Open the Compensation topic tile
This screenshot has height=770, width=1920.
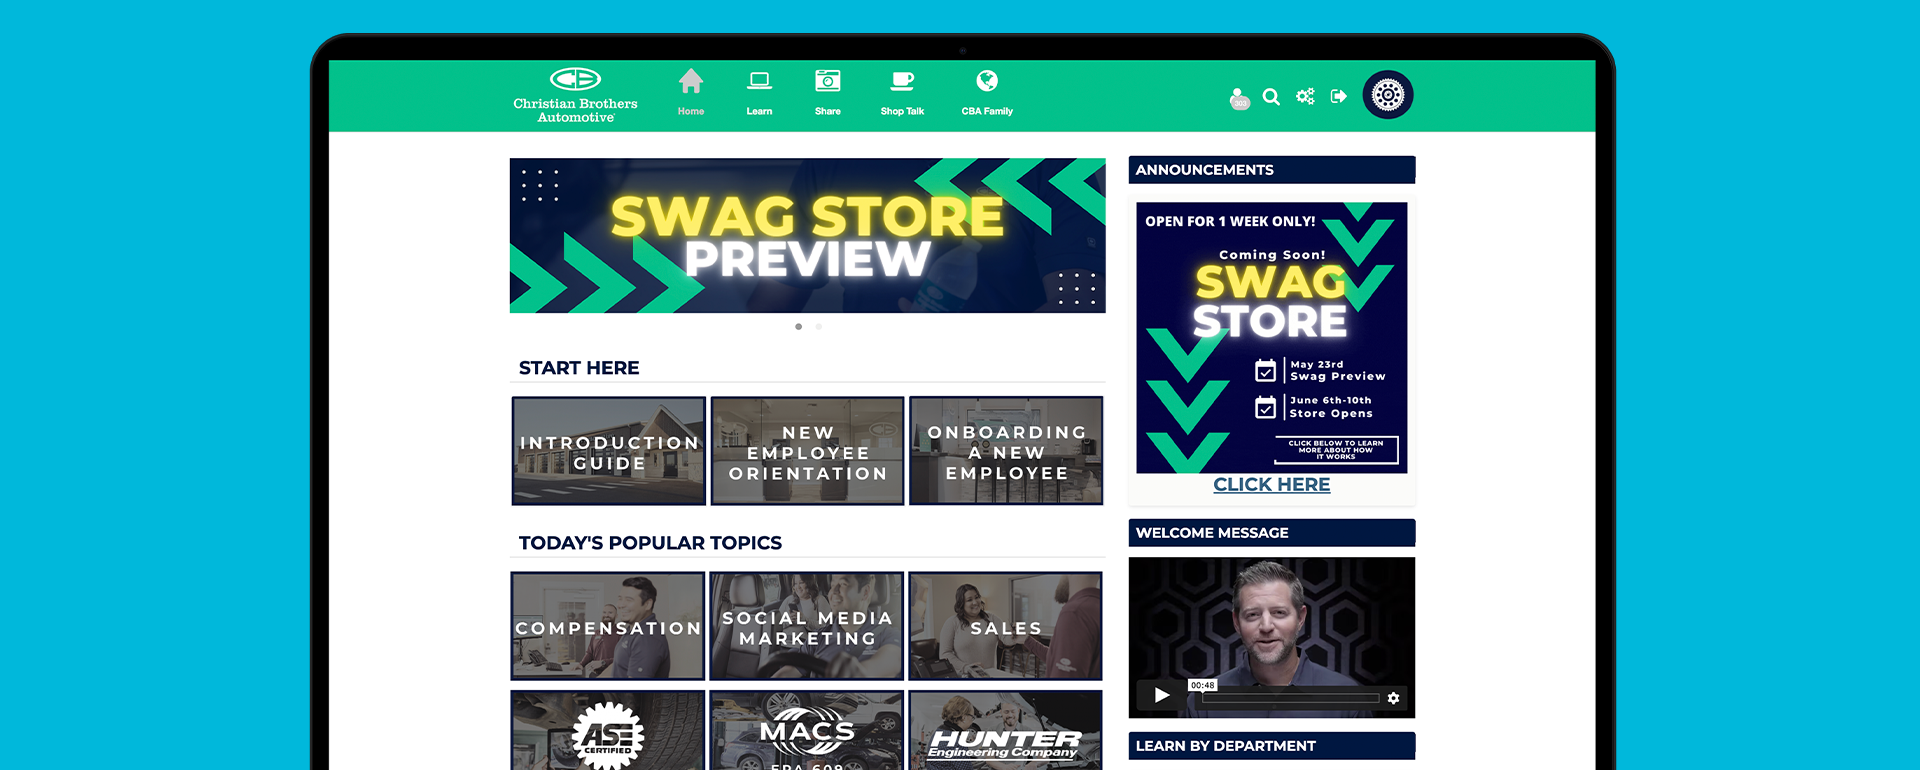[608, 626]
